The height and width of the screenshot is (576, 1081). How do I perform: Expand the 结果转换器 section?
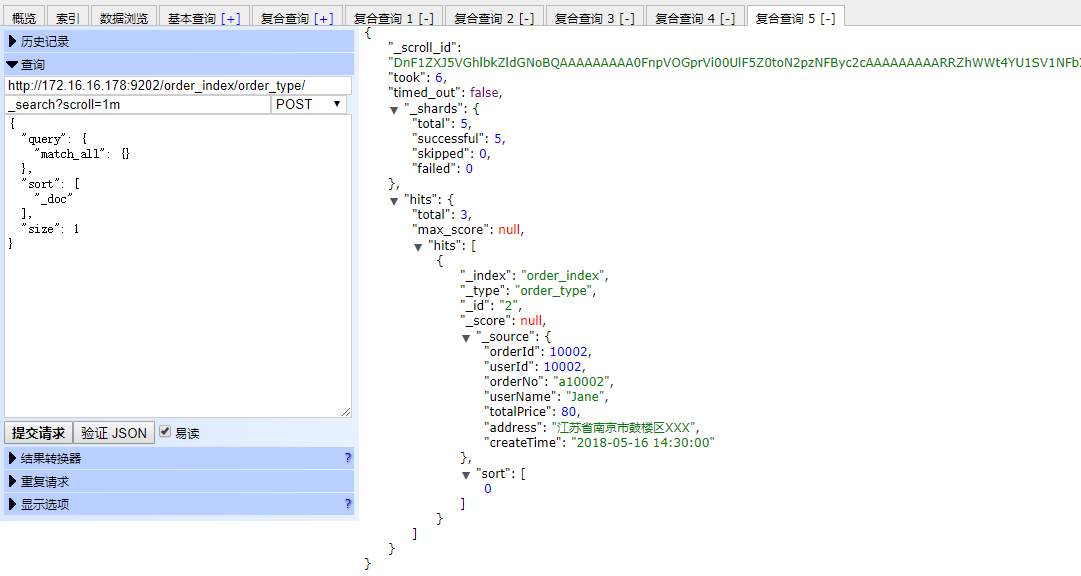pos(179,458)
